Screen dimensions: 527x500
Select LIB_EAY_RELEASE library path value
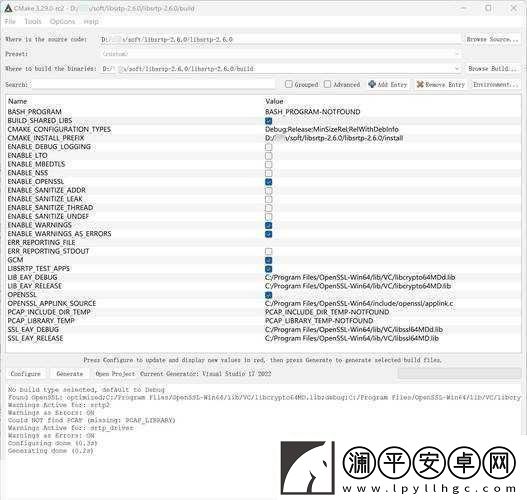pyautogui.click(x=358, y=286)
